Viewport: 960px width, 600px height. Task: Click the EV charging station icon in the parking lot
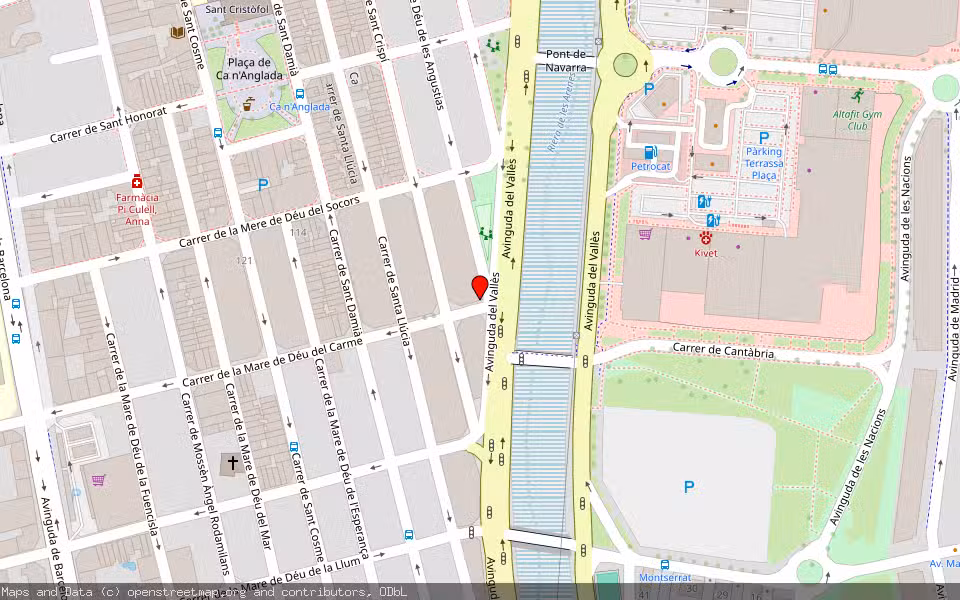pyautogui.click(x=702, y=202)
